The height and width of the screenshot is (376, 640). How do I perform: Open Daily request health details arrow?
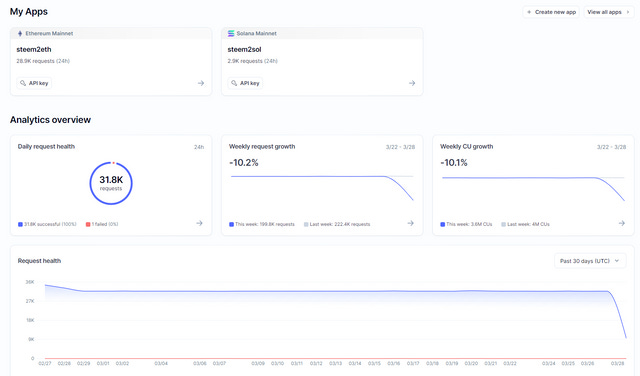(x=199, y=223)
